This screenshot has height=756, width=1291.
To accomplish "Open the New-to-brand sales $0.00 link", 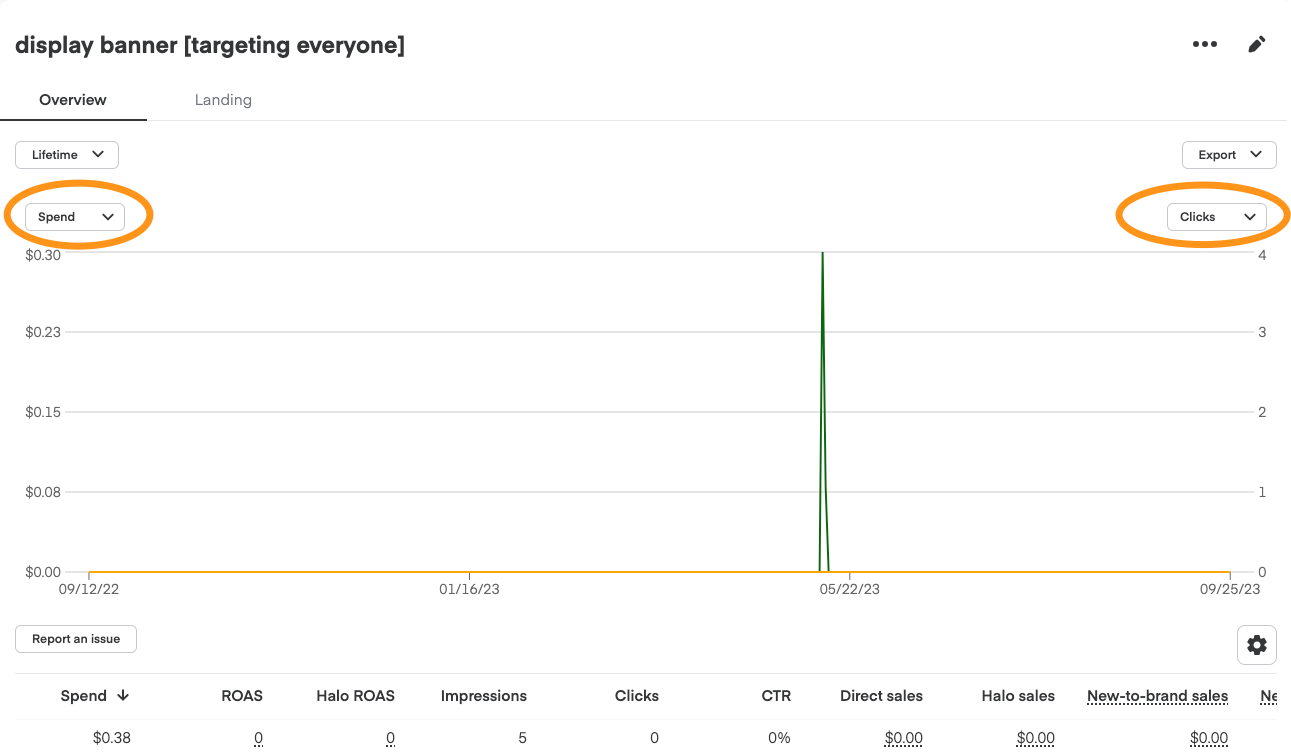I will [1209, 737].
